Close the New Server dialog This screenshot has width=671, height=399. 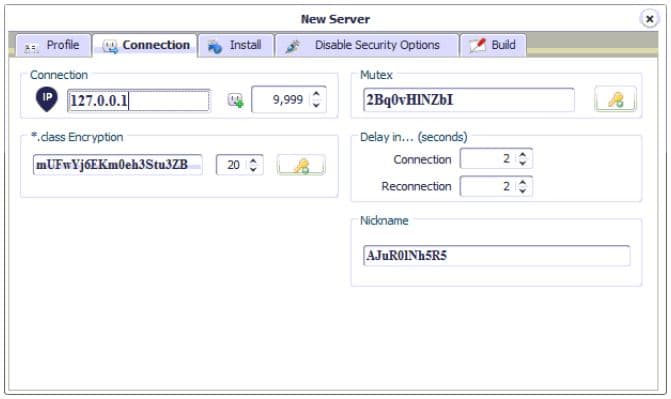click(x=650, y=19)
